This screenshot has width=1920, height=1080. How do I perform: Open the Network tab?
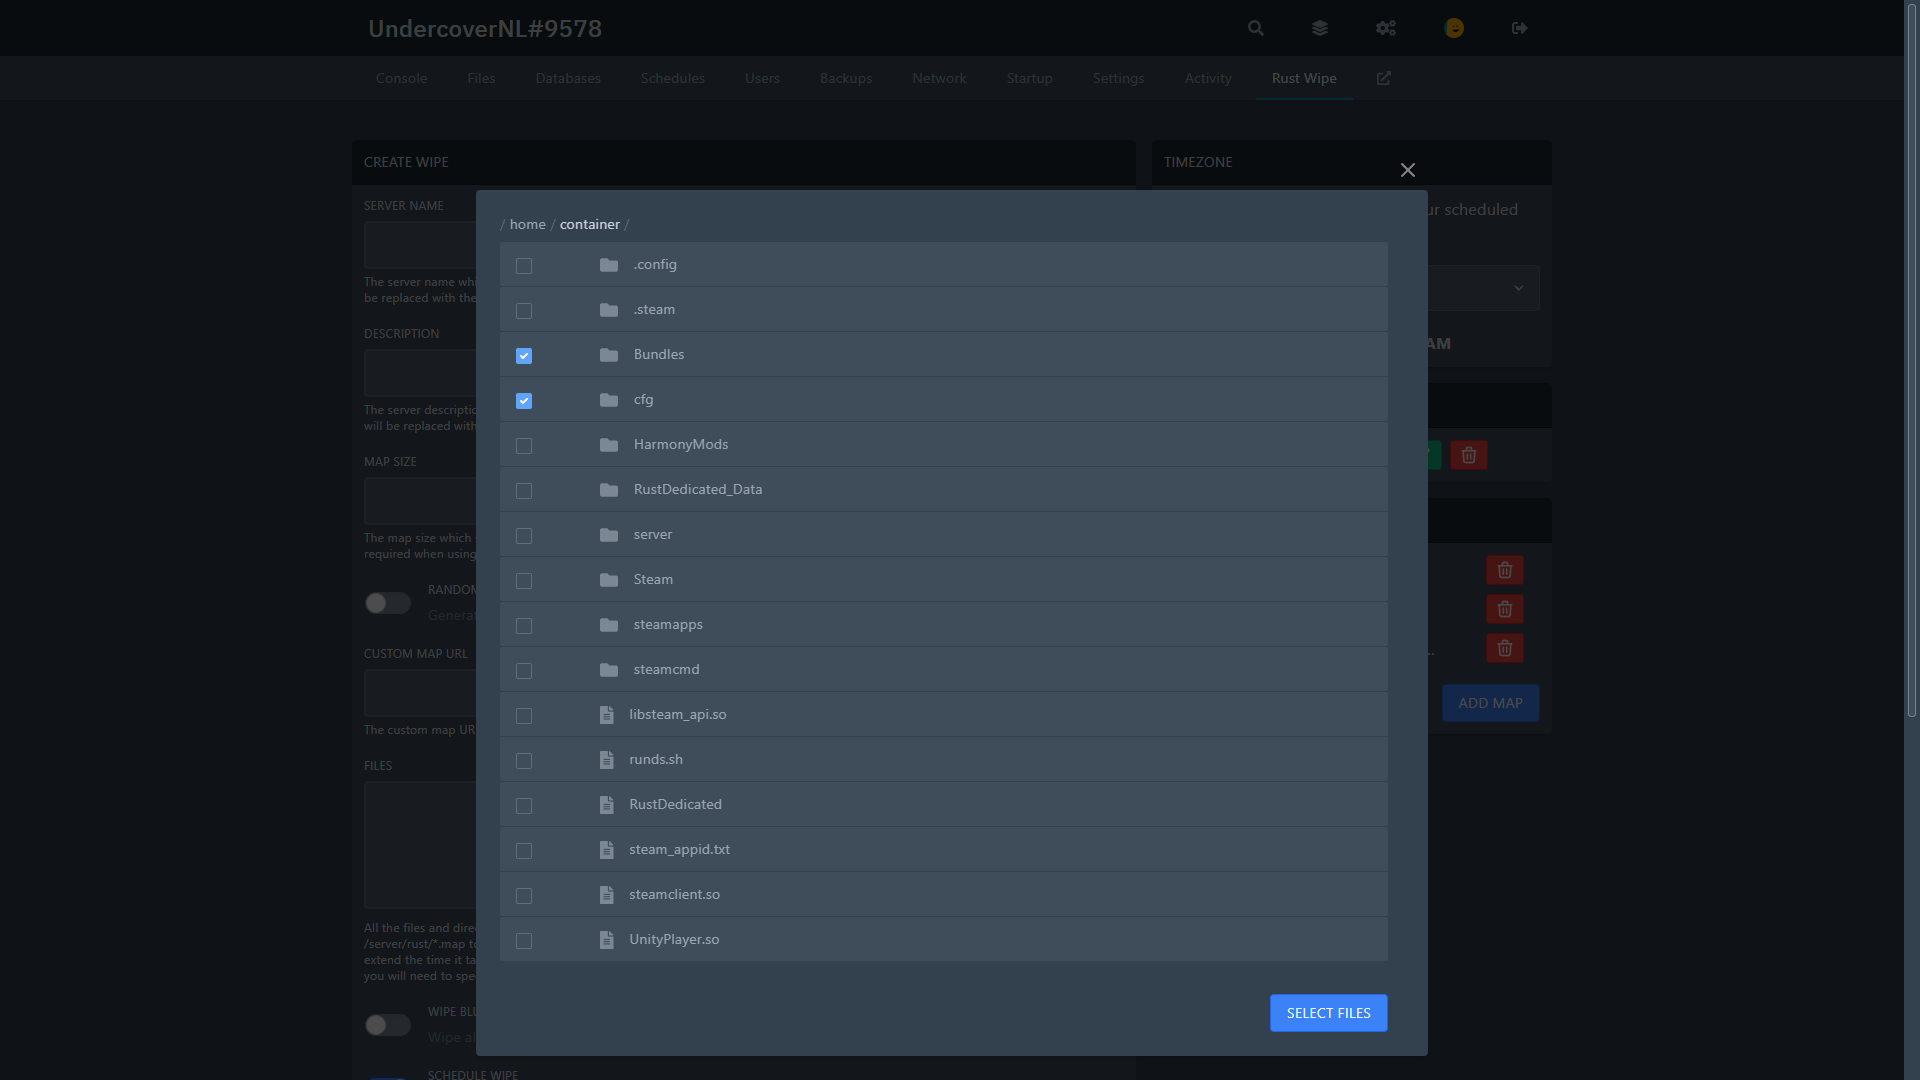tap(939, 78)
